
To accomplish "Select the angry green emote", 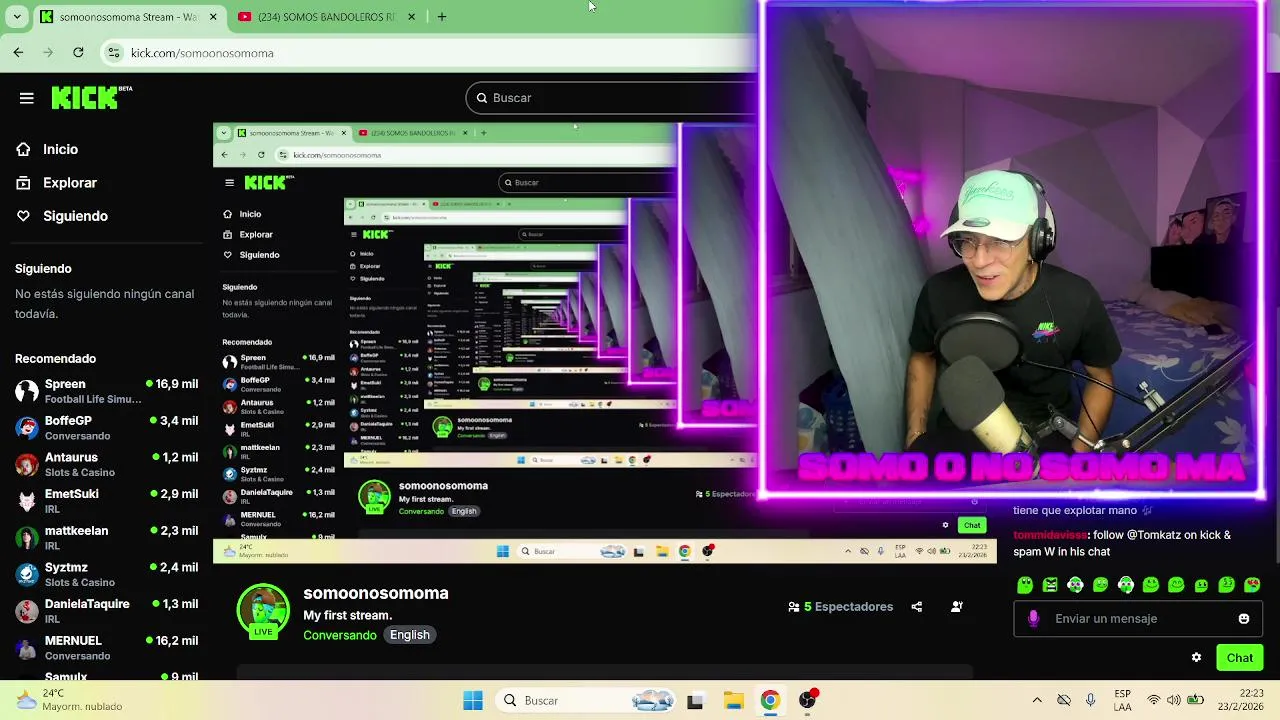I will click(x=1050, y=585).
